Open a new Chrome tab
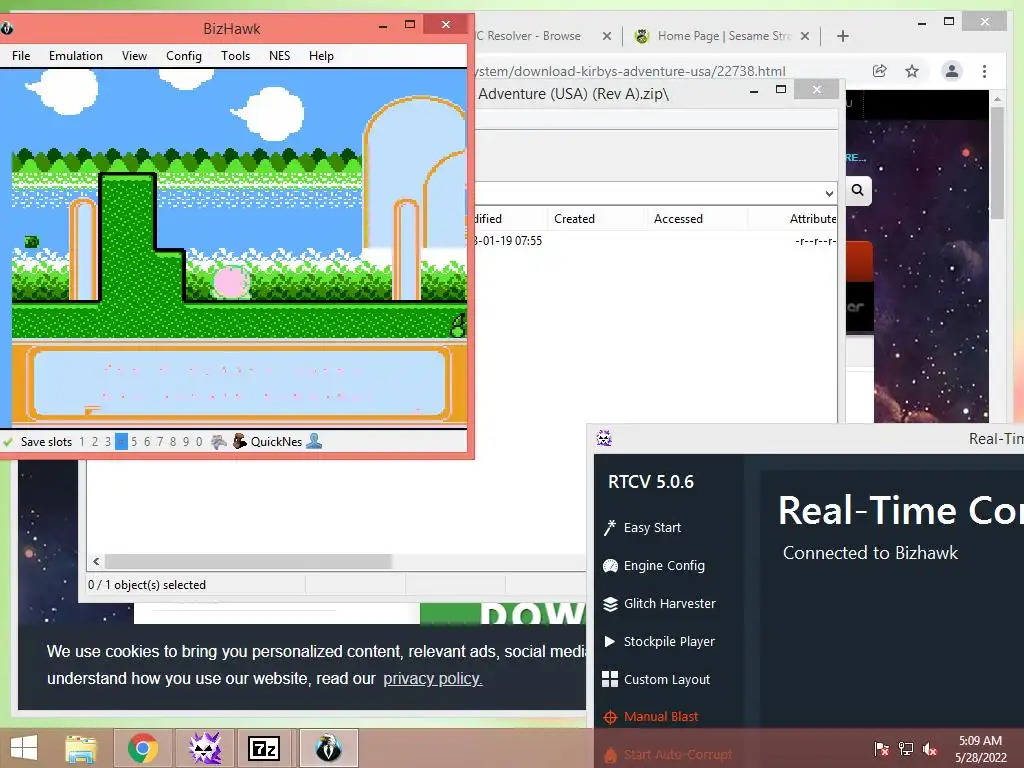1024x768 pixels. (x=842, y=36)
